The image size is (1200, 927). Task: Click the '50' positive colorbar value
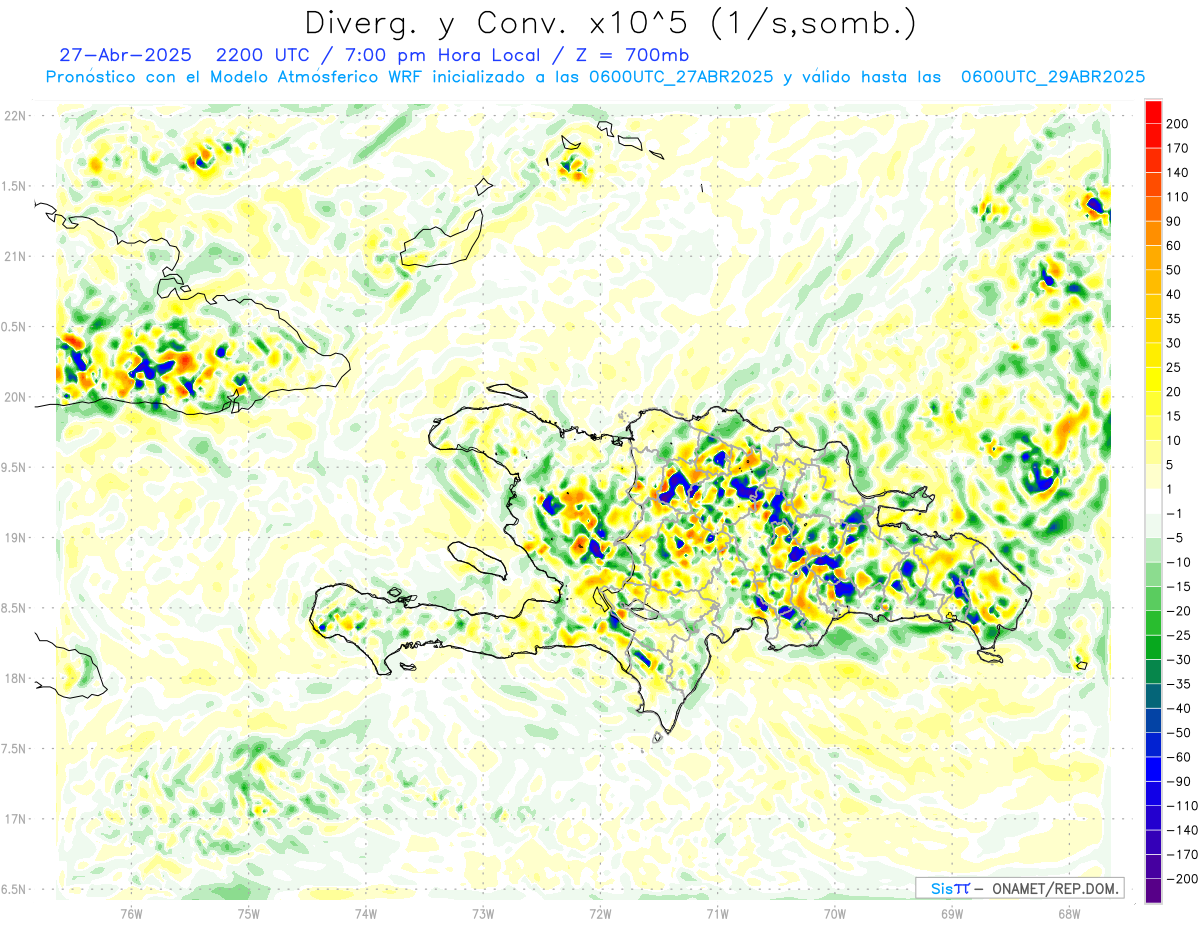[x=1174, y=270]
